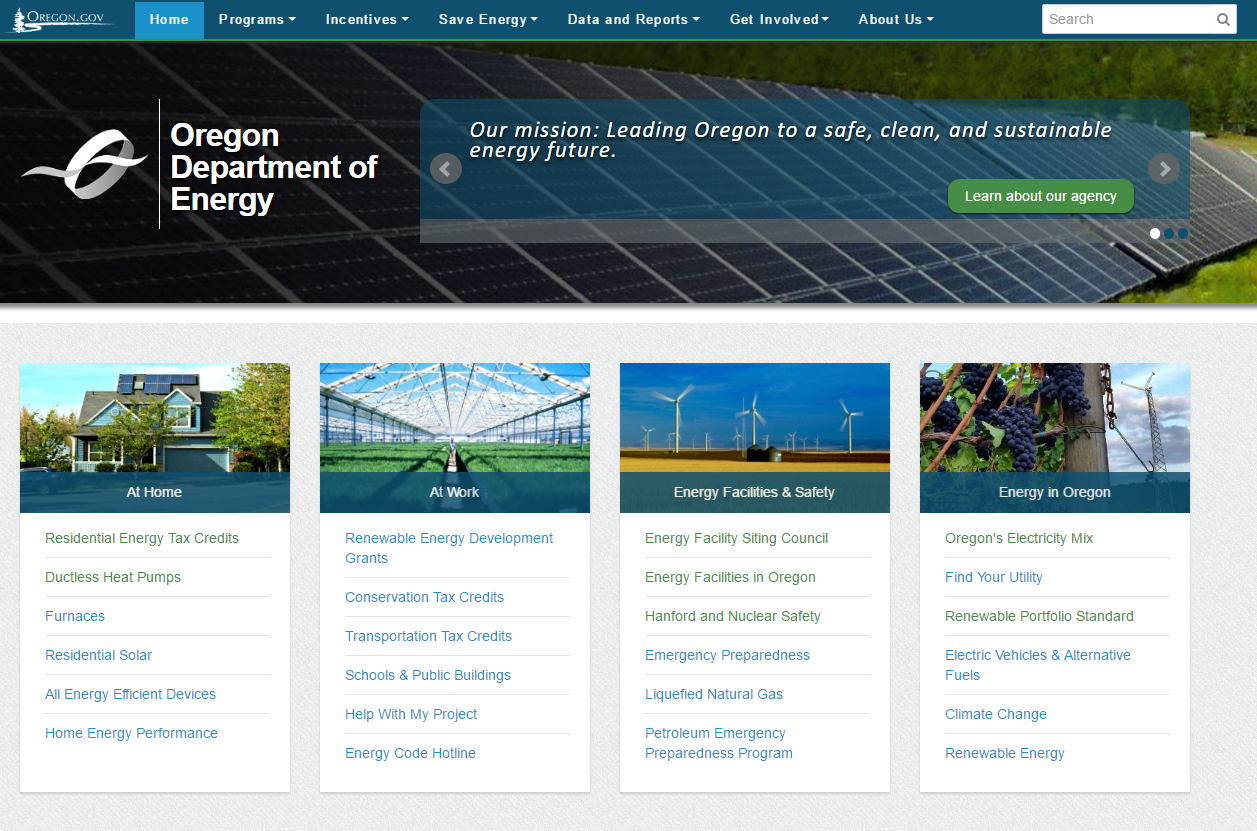Image resolution: width=1257 pixels, height=831 pixels.
Task: Click the search magnifier icon
Action: click(x=1223, y=19)
